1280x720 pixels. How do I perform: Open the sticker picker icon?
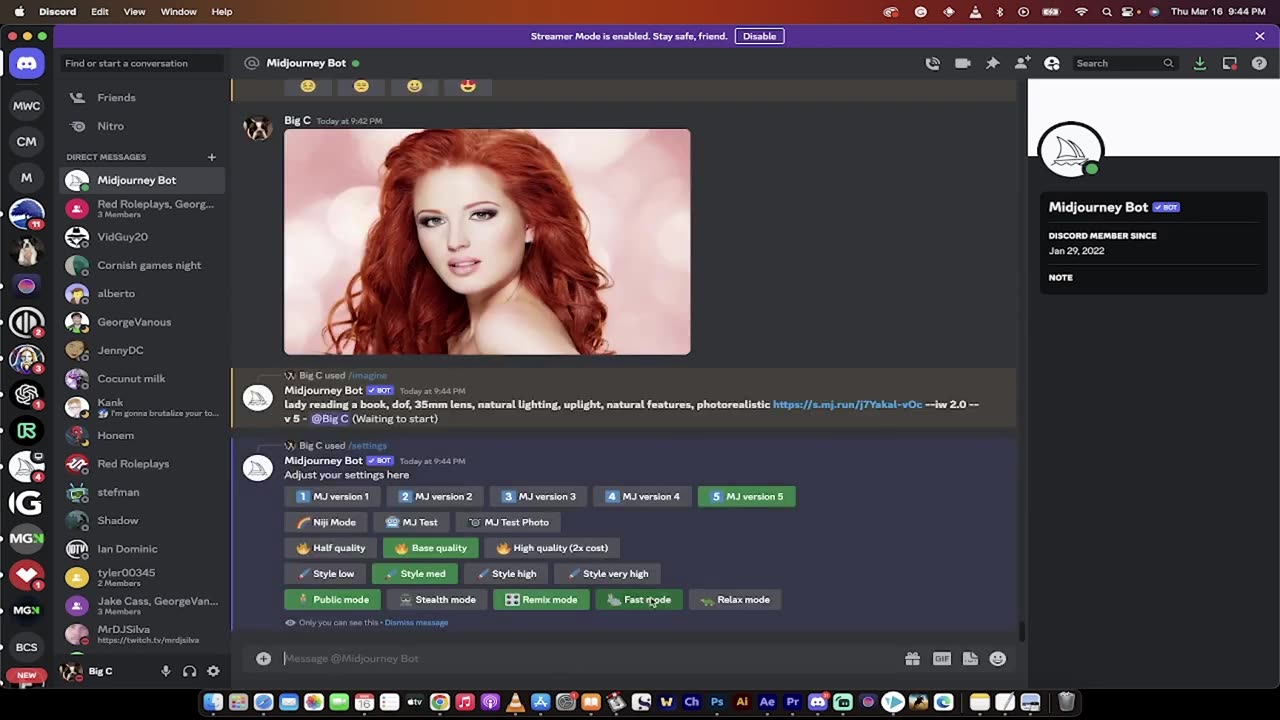pos(970,658)
